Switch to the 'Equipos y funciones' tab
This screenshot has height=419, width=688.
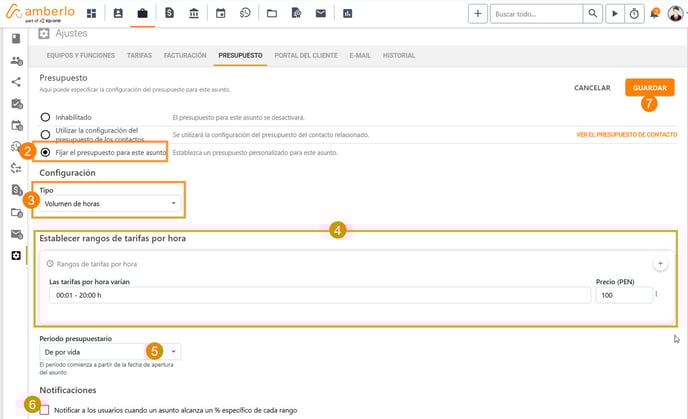tap(81, 55)
